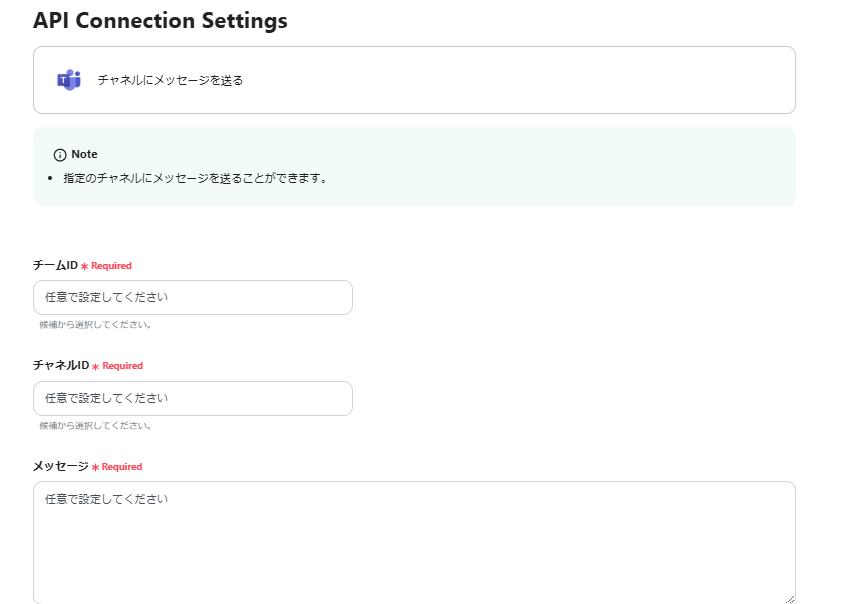Image resolution: width=841 pixels, height=604 pixels.
Task: Click the チームID input field
Action: click(192, 298)
